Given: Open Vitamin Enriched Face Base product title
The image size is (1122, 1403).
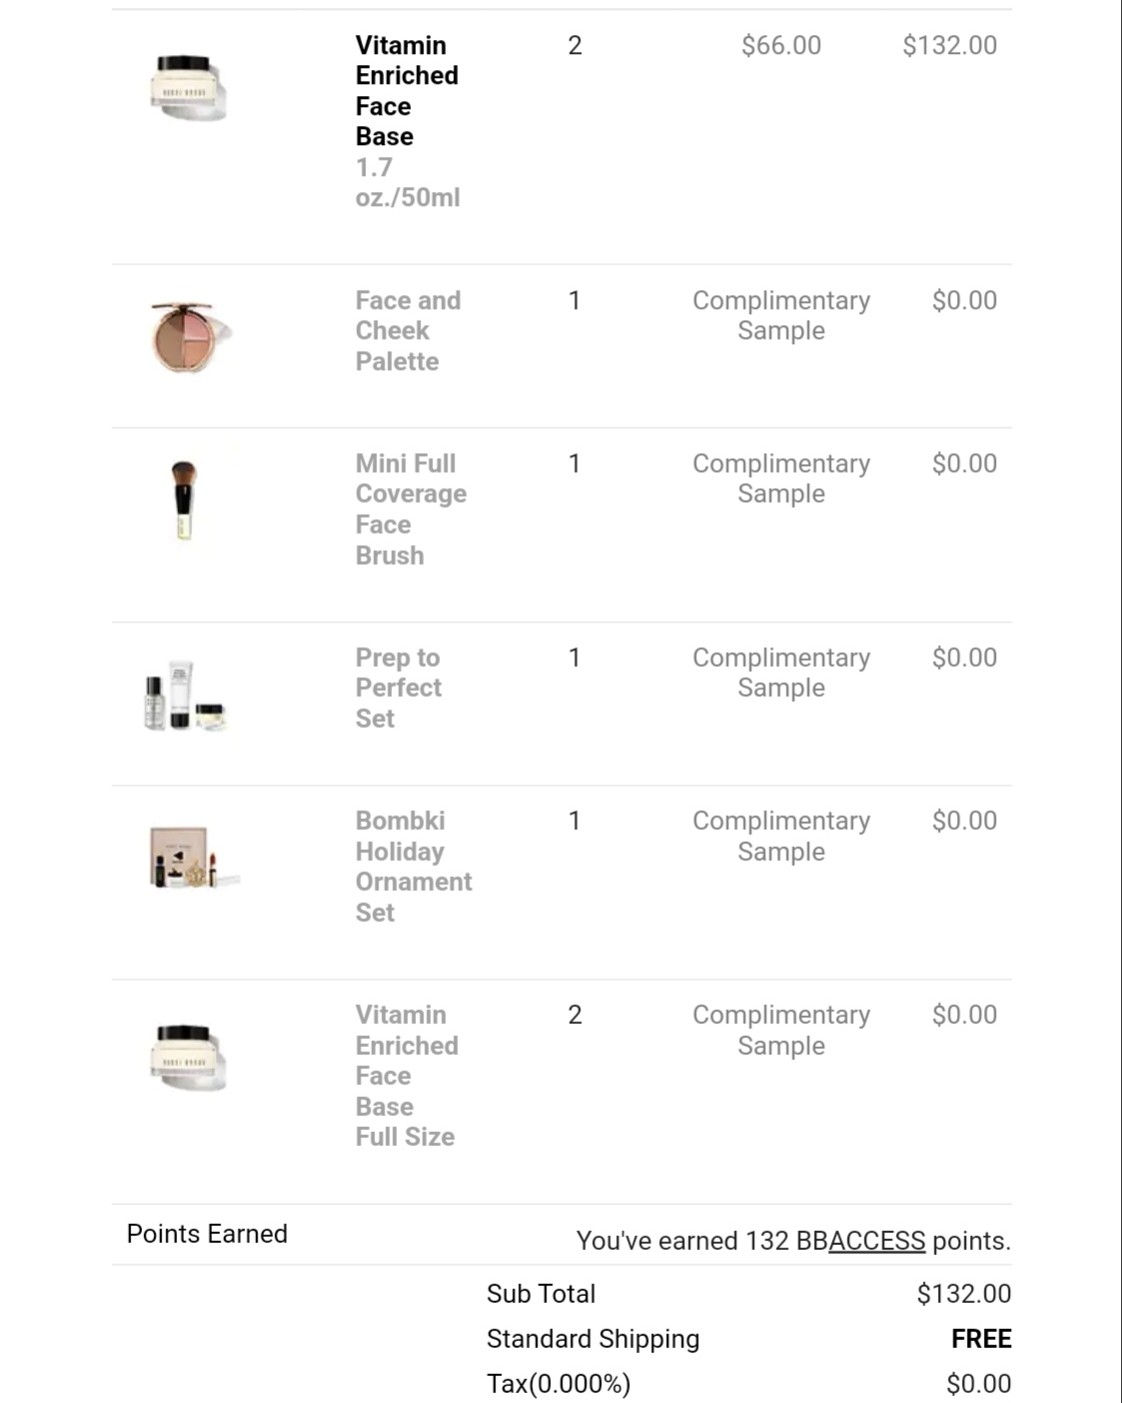Looking at the screenshot, I should tap(407, 91).
